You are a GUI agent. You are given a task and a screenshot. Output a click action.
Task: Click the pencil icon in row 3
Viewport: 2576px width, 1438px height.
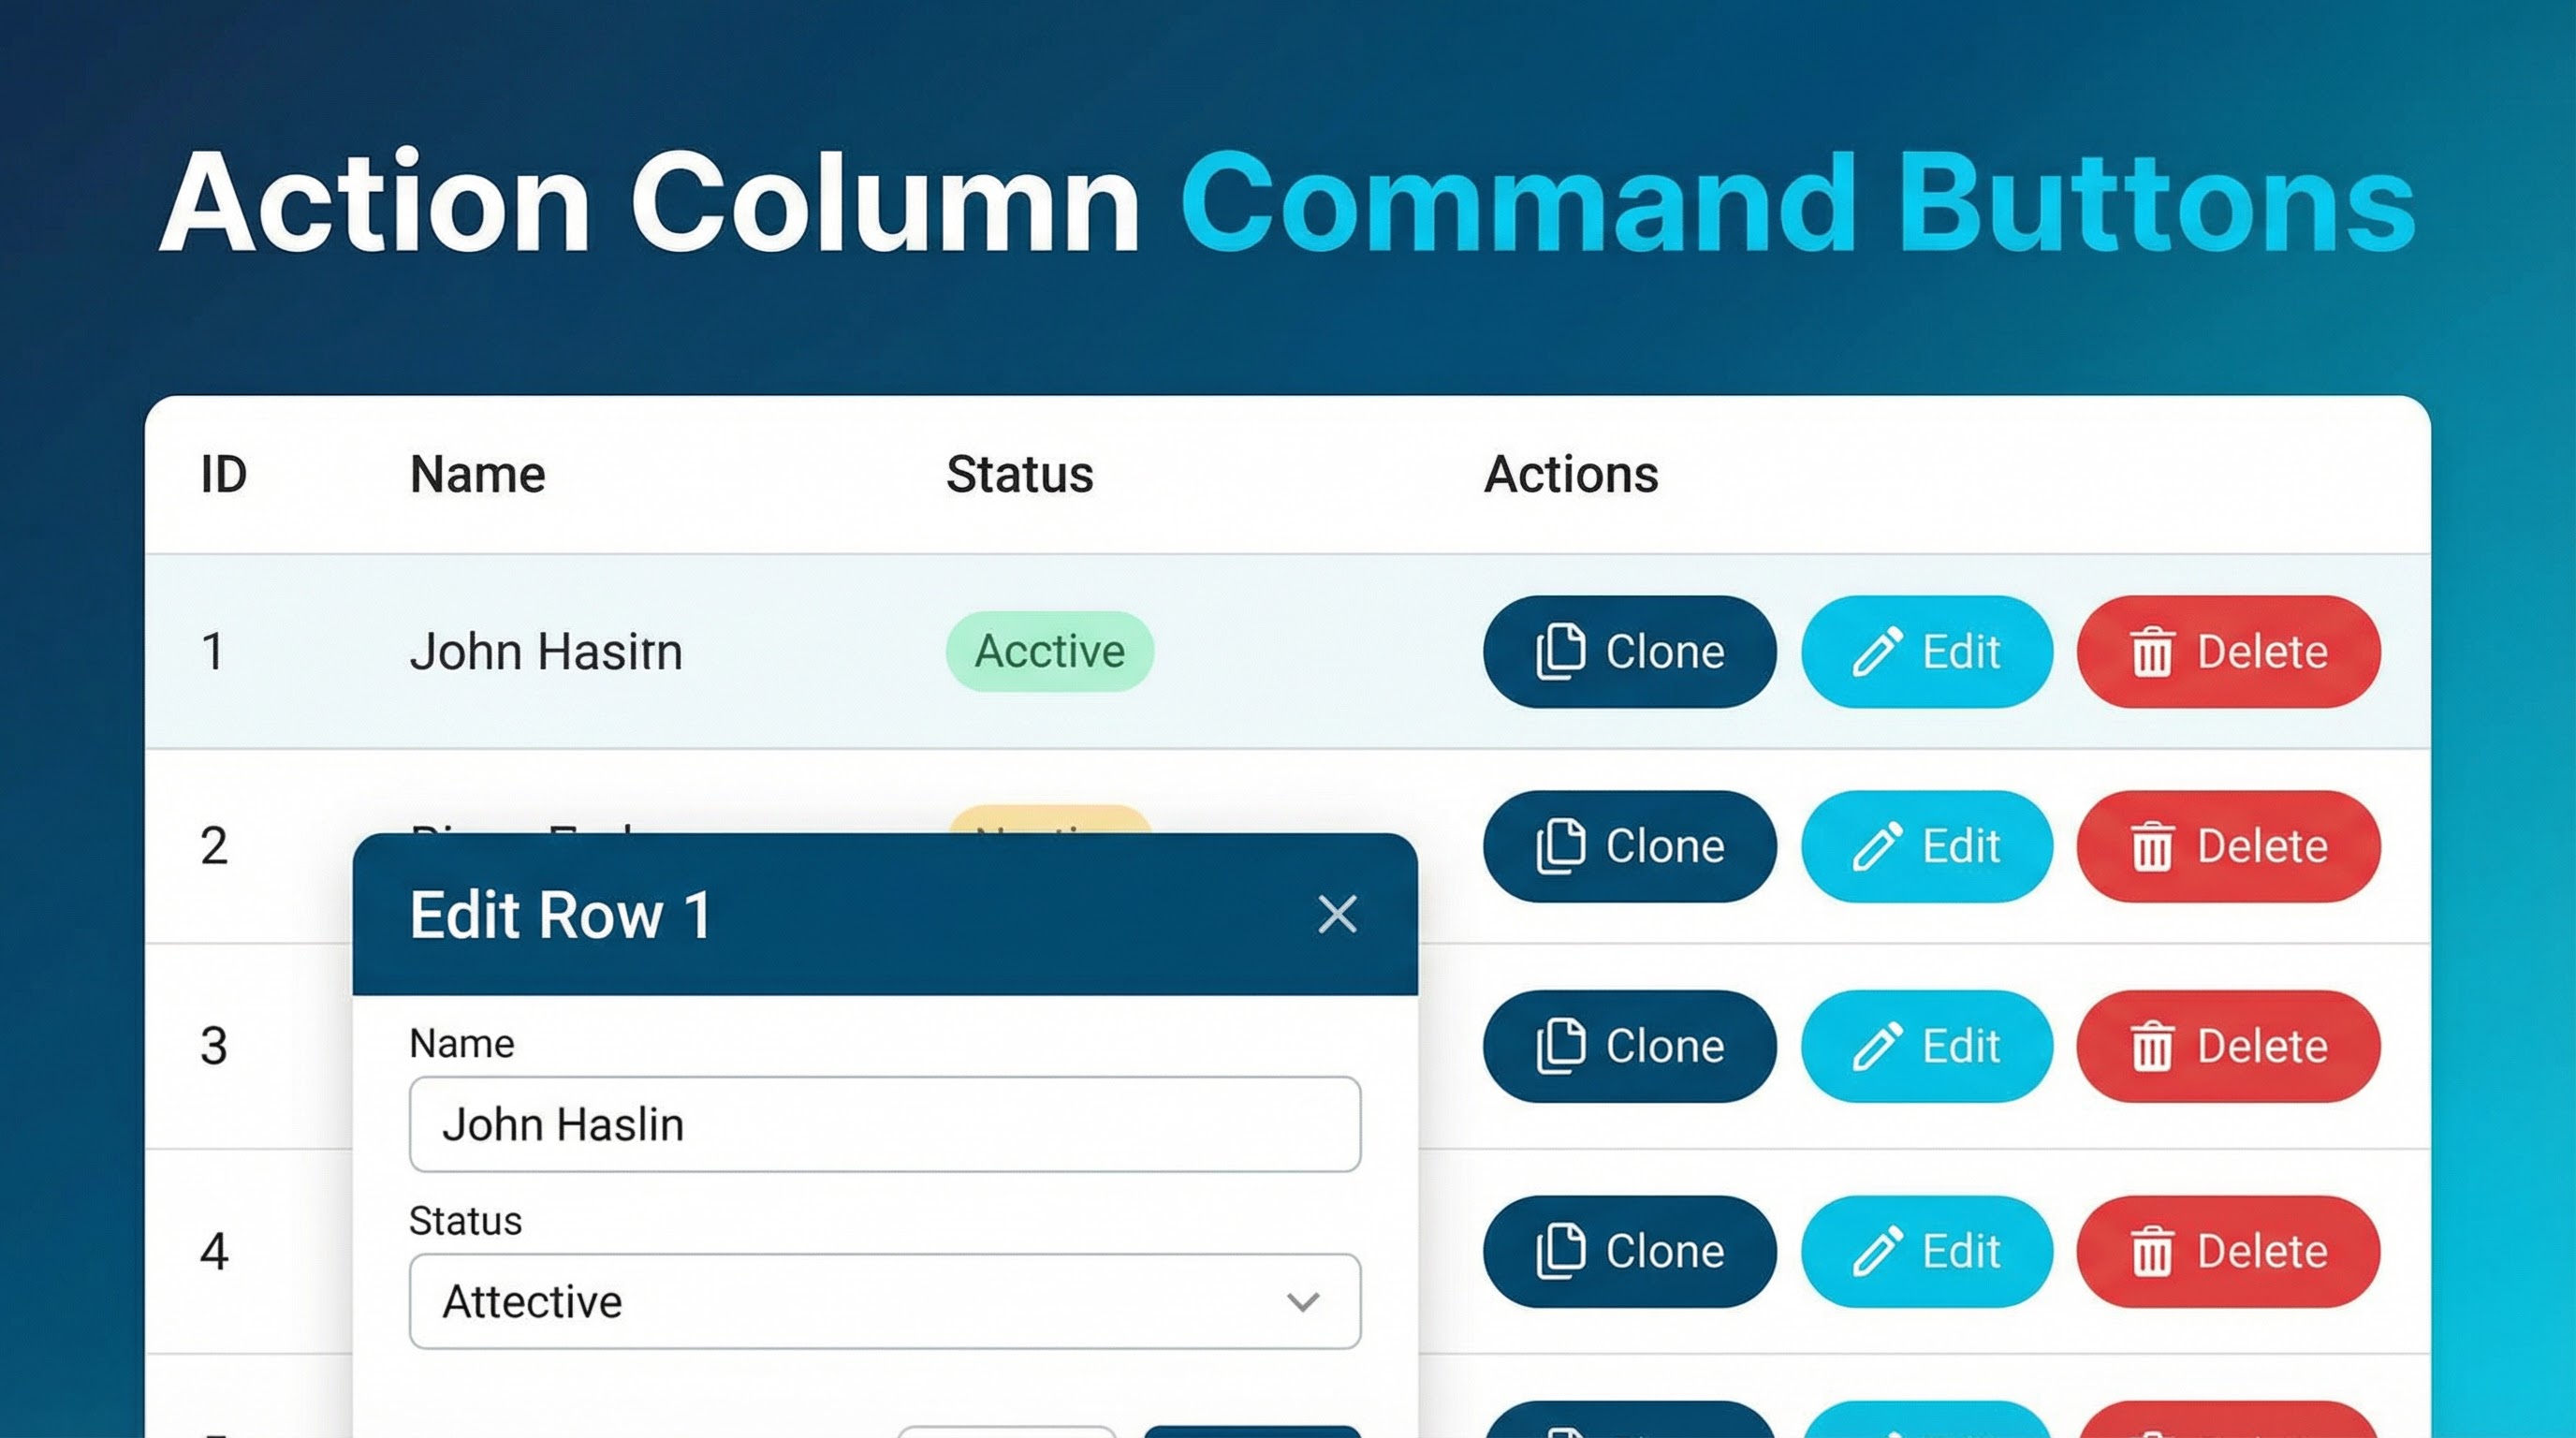click(1877, 1046)
